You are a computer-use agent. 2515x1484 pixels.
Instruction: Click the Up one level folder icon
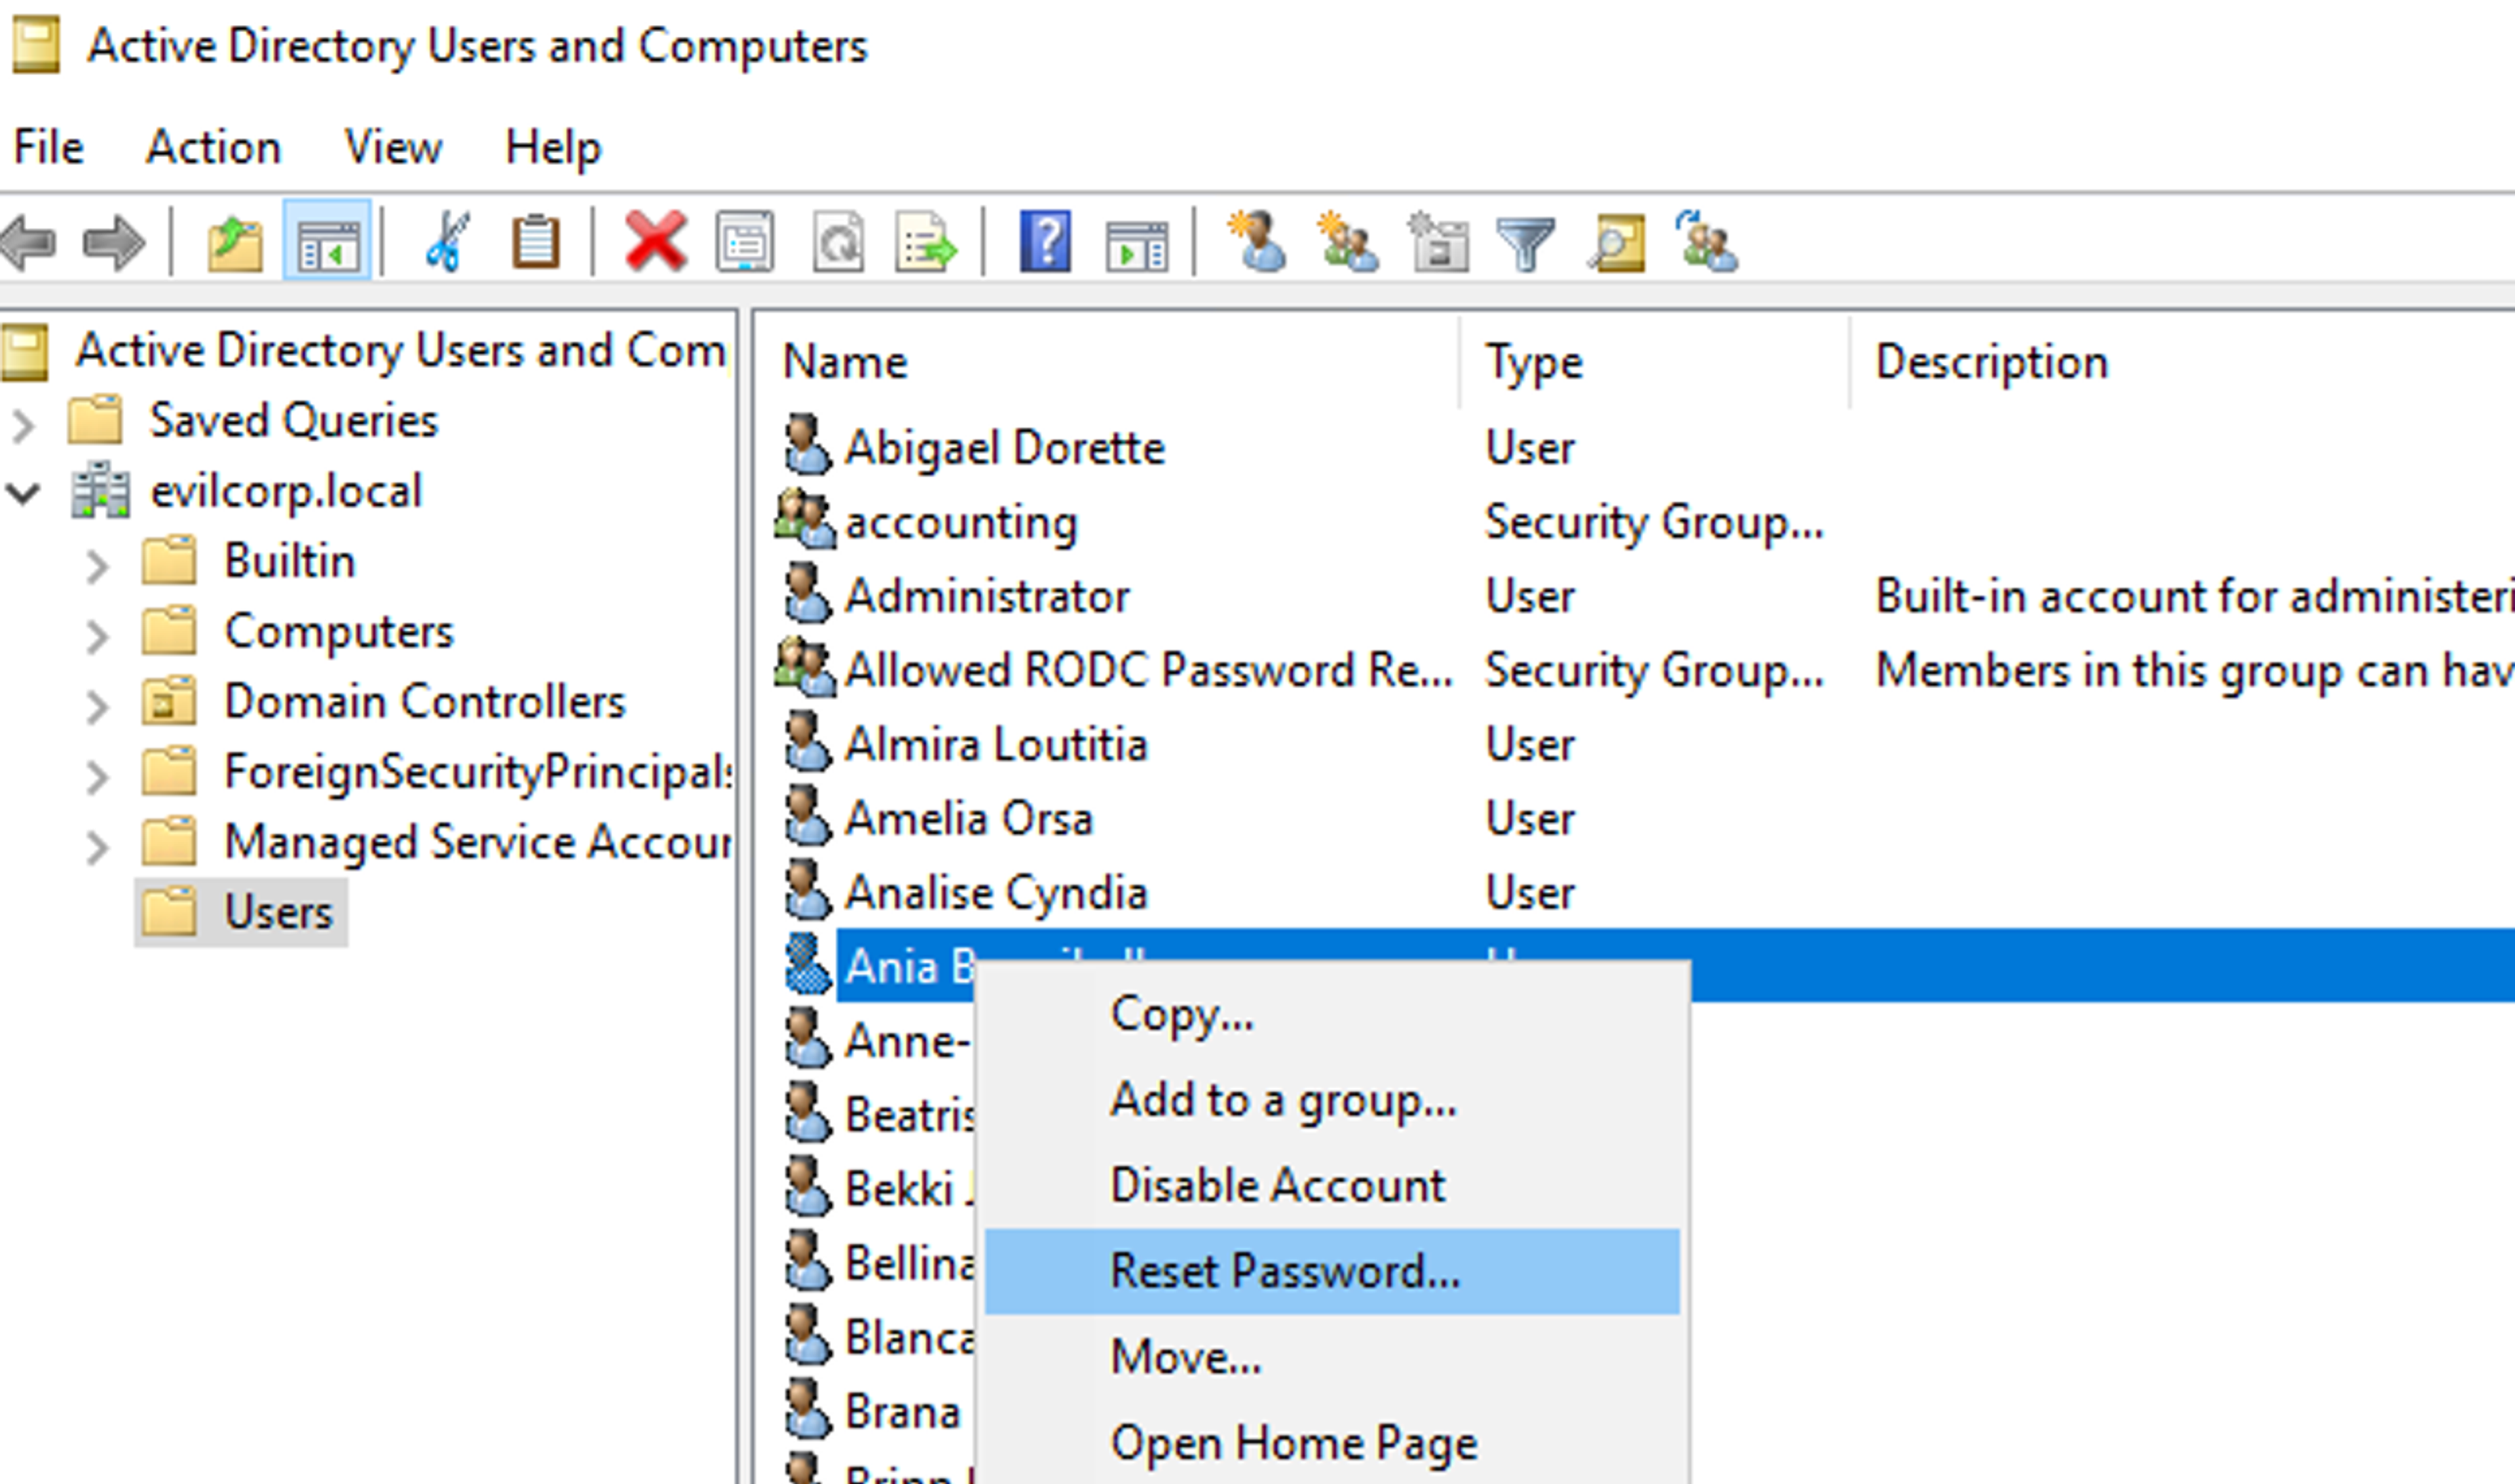(x=235, y=242)
